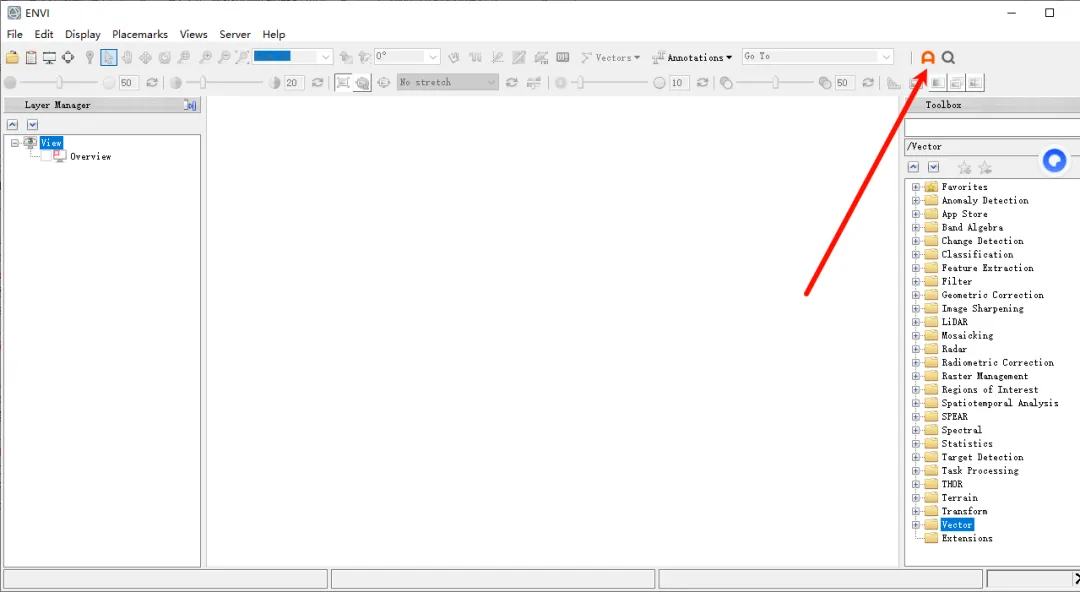Click the second rotate arrow icon
Viewport: 1080px width, 592px height.
364,57
